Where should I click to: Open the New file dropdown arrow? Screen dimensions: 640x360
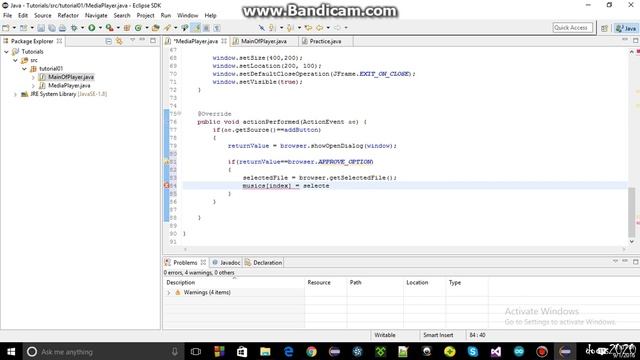(x=14, y=28)
